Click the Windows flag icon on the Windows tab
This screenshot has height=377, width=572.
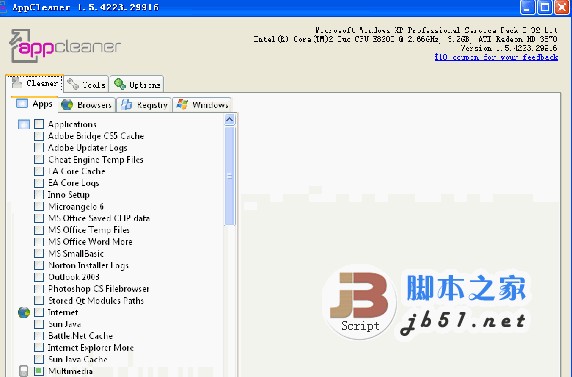coord(182,105)
